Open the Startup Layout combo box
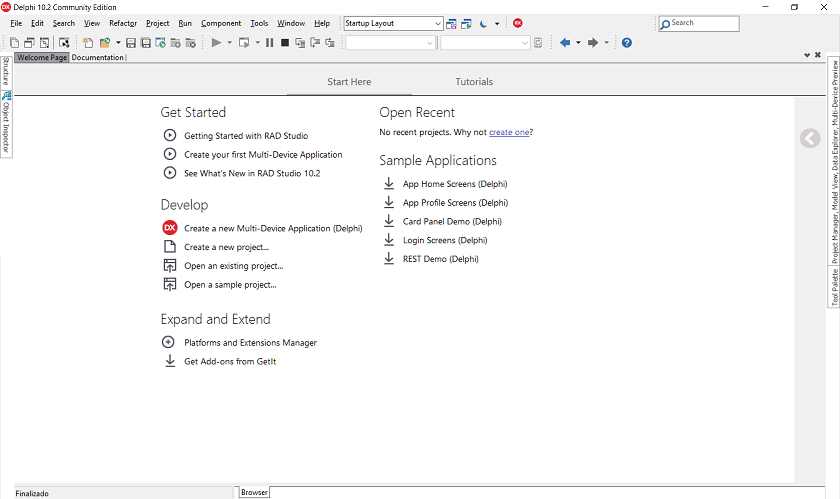This screenshot has width=840, height=499. [x=393, y=24]
